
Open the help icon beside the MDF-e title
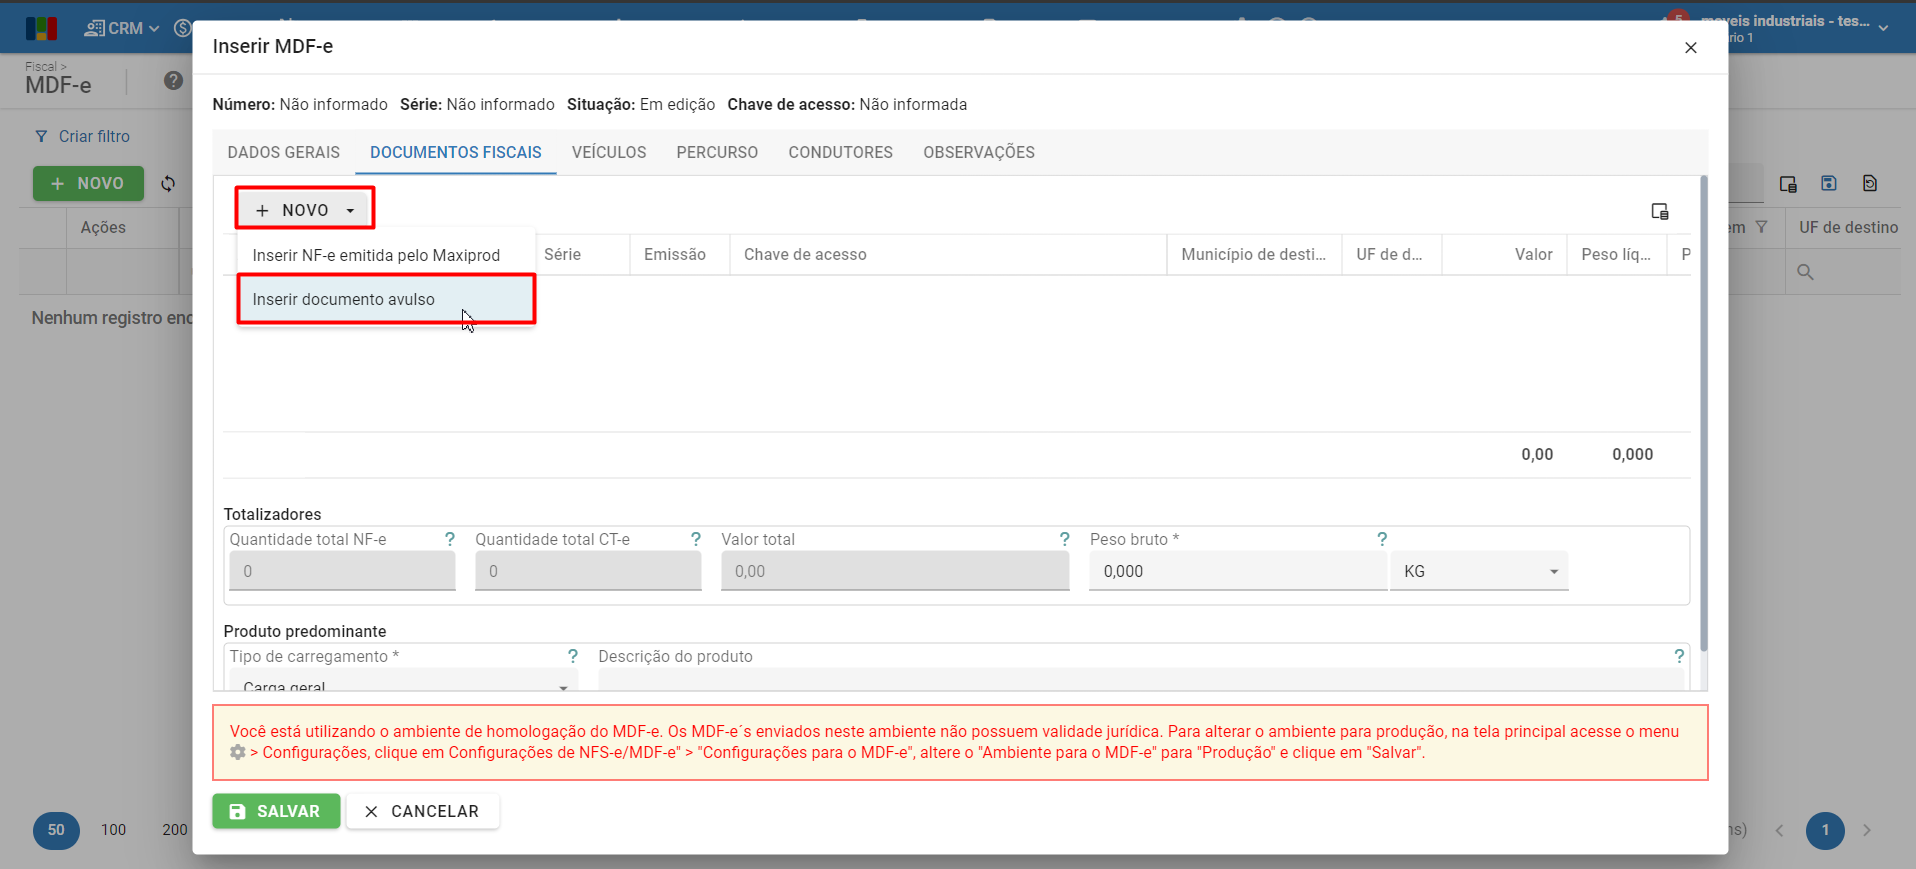[x=174, y=81]
